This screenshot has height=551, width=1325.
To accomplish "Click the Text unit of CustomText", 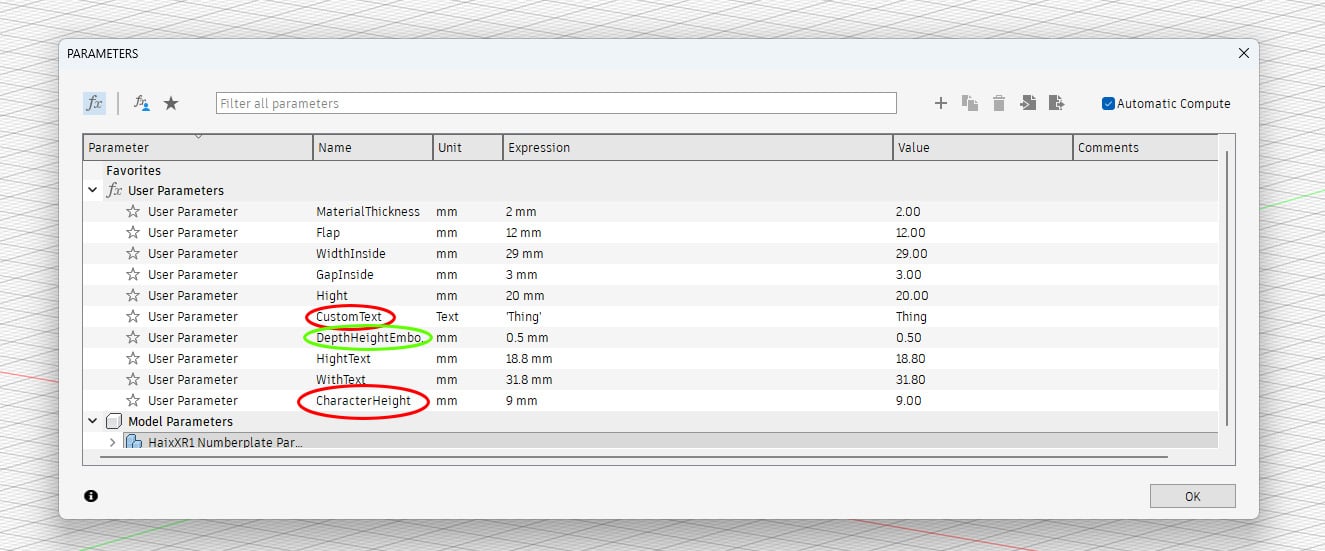I will pyautogui.click(x=447, y=317).
